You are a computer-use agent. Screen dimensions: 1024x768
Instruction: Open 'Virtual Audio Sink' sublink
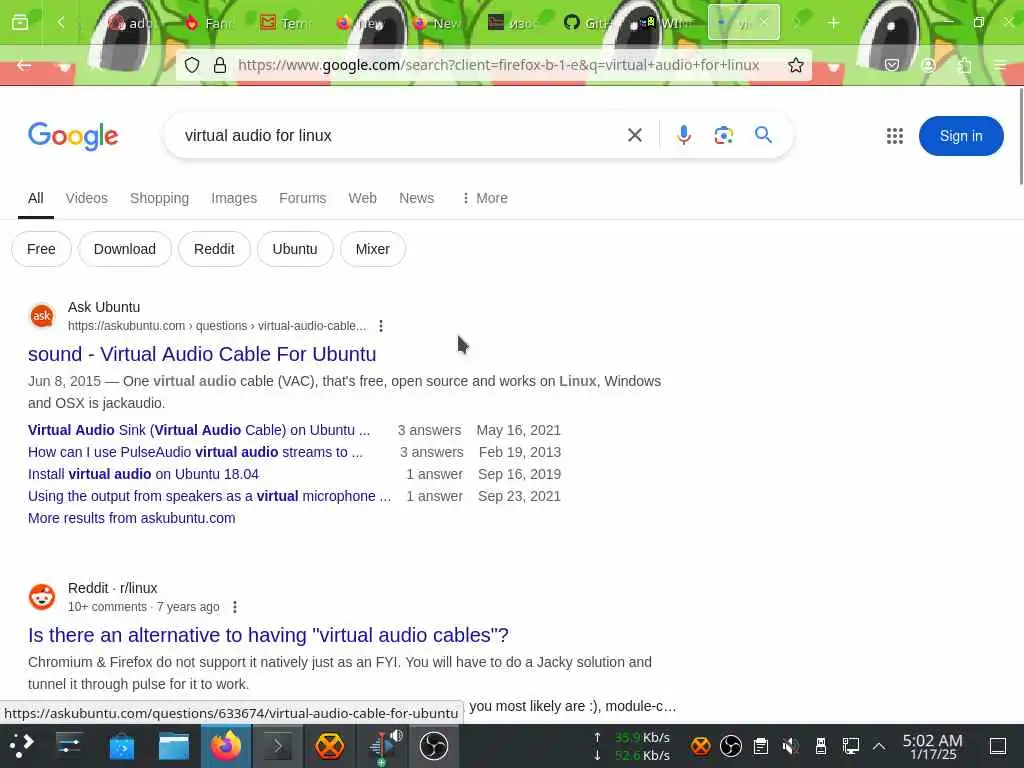(199, 430)
